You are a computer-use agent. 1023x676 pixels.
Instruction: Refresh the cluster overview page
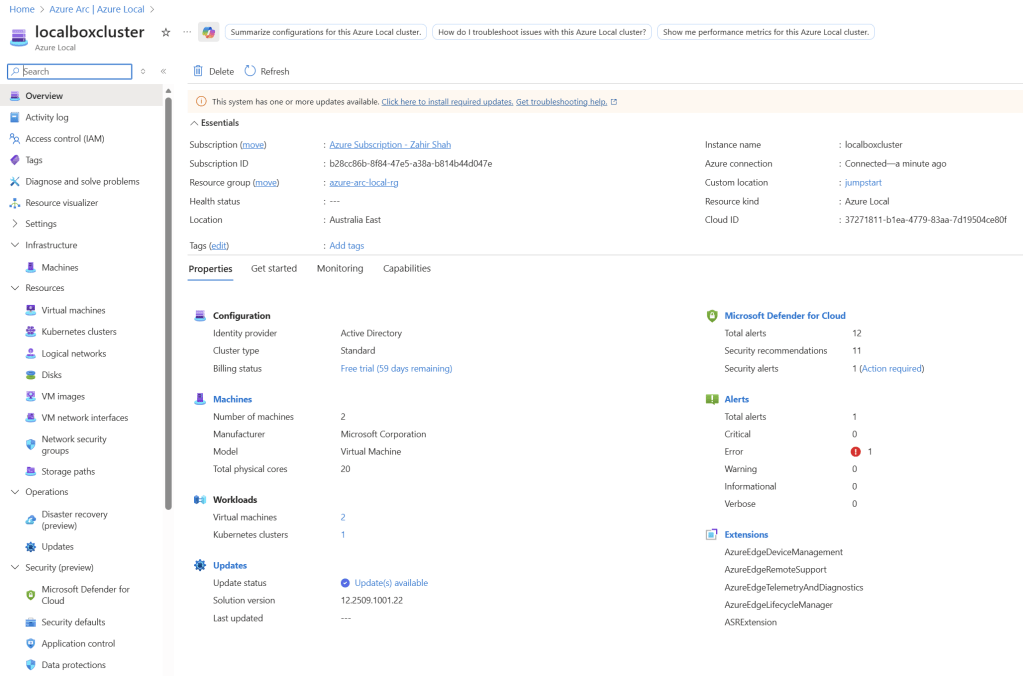click(x=267, y=71)
